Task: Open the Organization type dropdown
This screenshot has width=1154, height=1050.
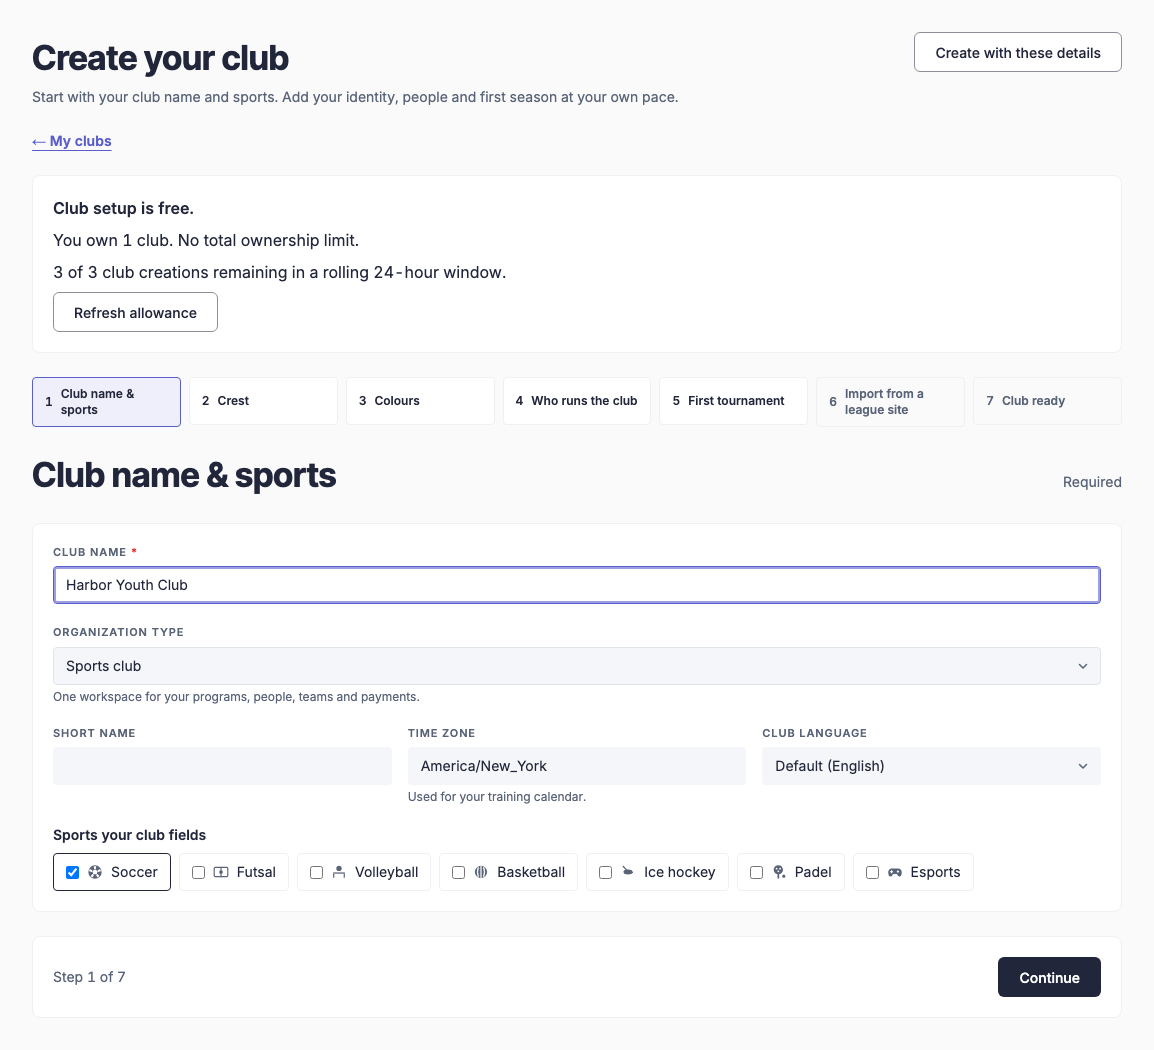Action: click(x=577, y=666)
